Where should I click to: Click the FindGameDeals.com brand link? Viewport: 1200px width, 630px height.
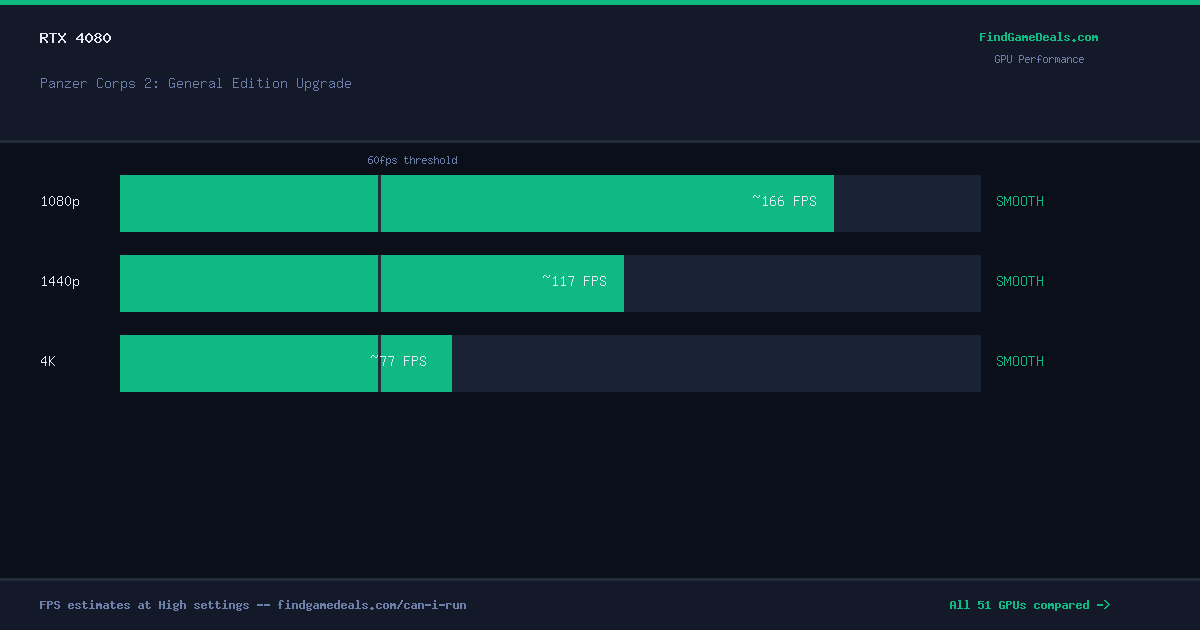(x=1038, y=37)
